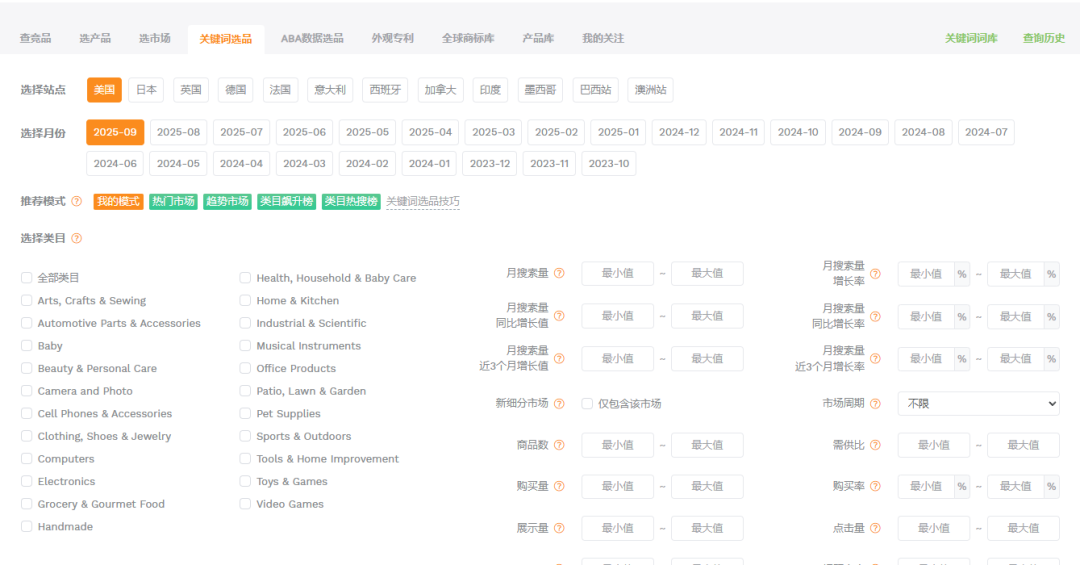Apply 趋势市场 recommended mode
This screenshot has height=565, width=1080.
coord(227,201)
